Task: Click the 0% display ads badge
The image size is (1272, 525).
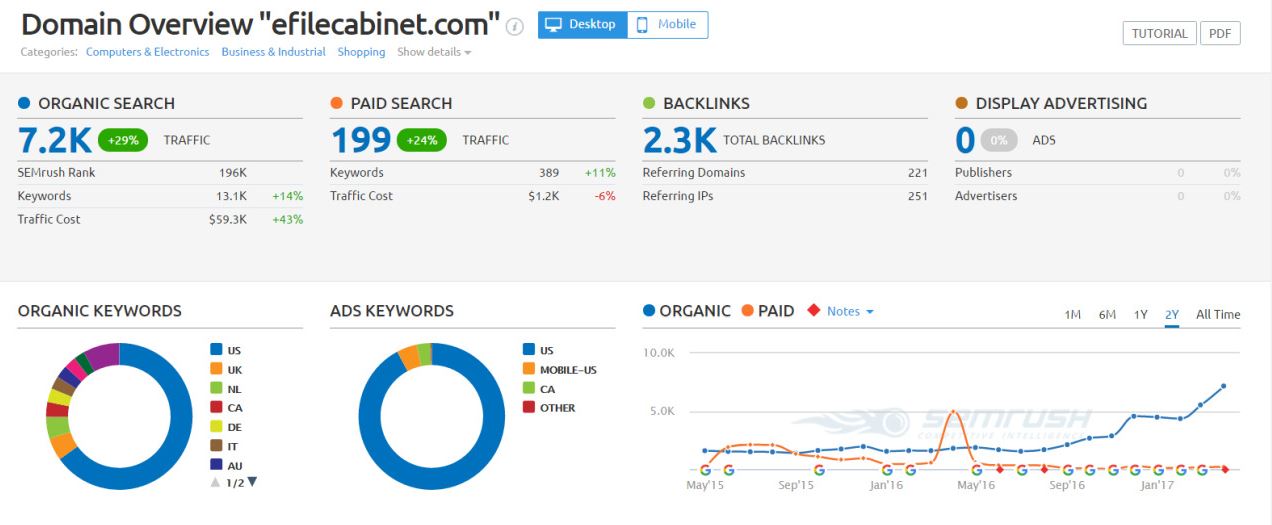Action: [x=999, y=140]
